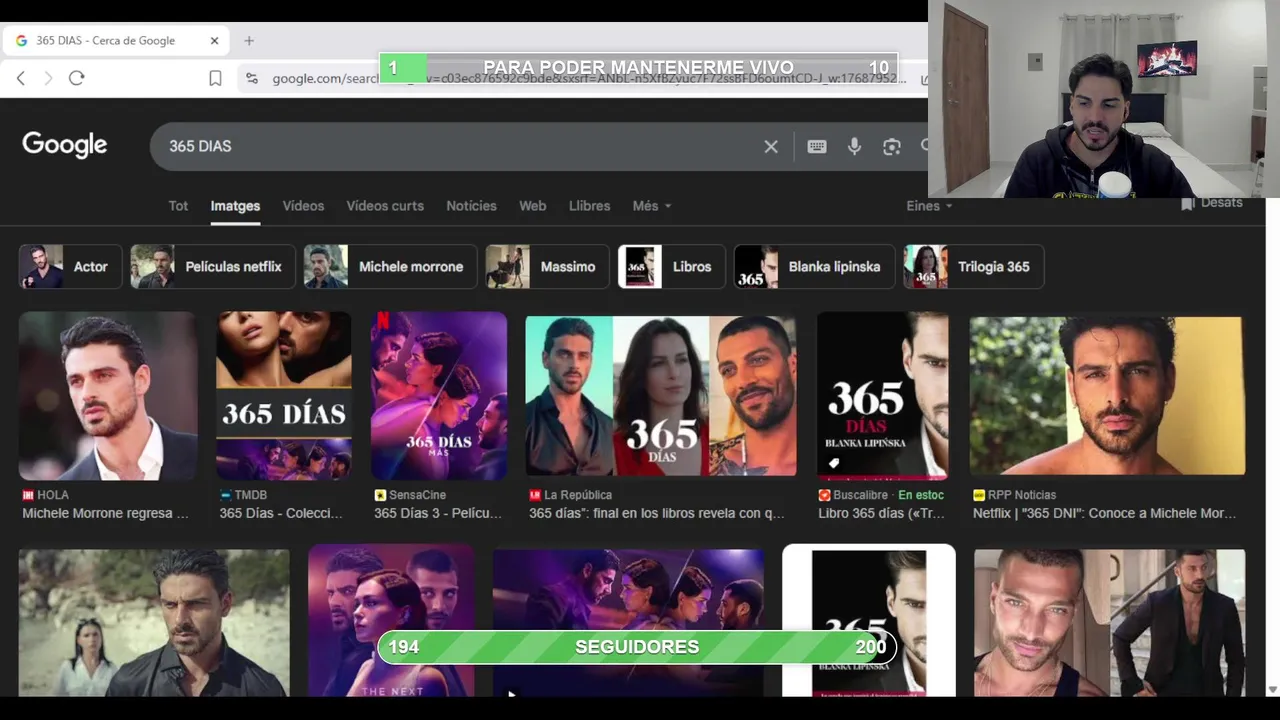The width and height of the screenshot is (1280, 720).
Task: Switch to the Vídeos tab
Action: point(303,206)
